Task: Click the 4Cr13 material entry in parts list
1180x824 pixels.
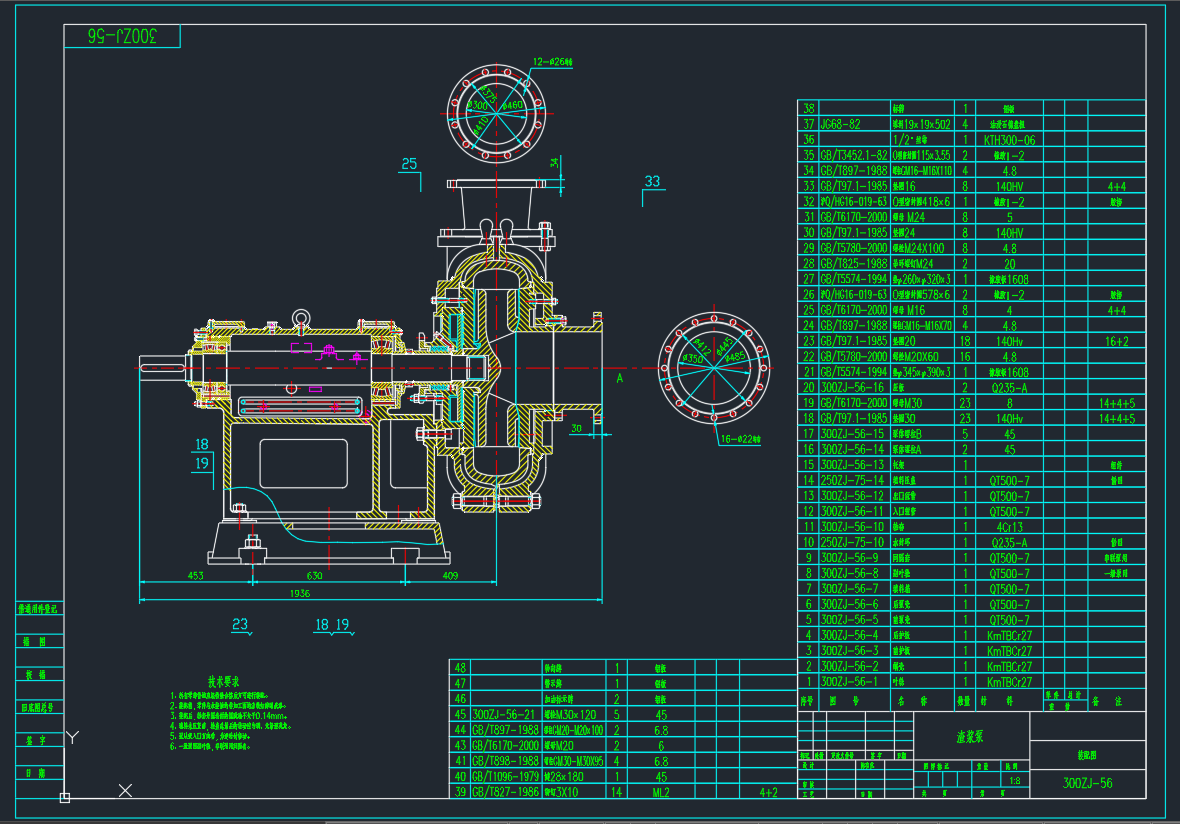Action: point(1008,527)
